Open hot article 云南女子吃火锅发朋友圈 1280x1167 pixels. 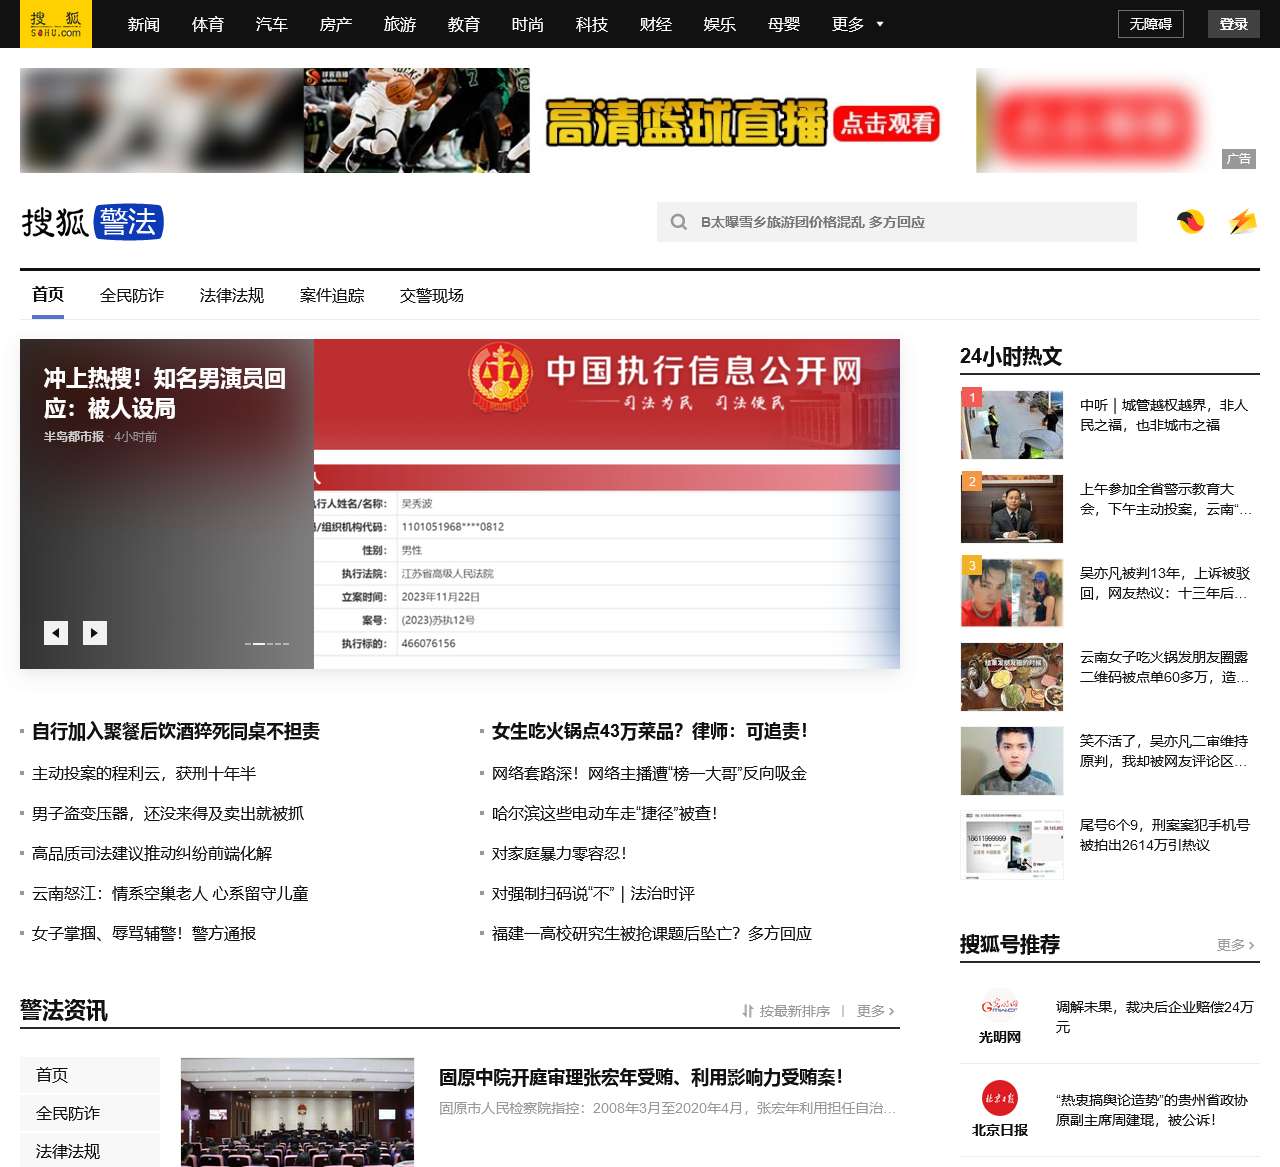(1165, 667)
